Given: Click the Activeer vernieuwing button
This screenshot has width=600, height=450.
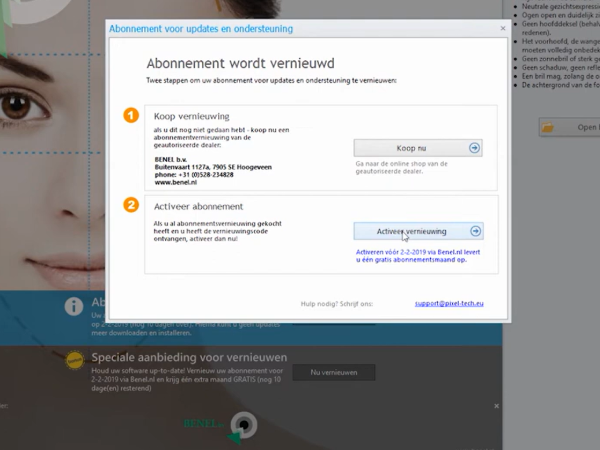Looking at the screenshot, I should click(418, 231).
